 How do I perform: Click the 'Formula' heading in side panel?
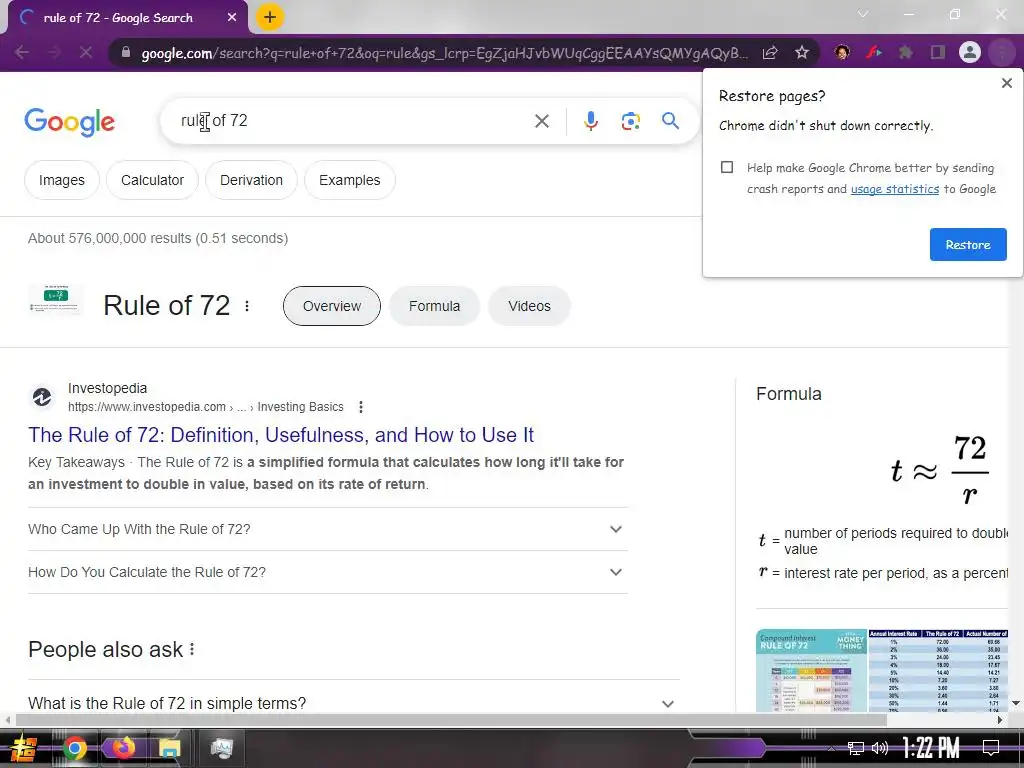pos(789,394)
